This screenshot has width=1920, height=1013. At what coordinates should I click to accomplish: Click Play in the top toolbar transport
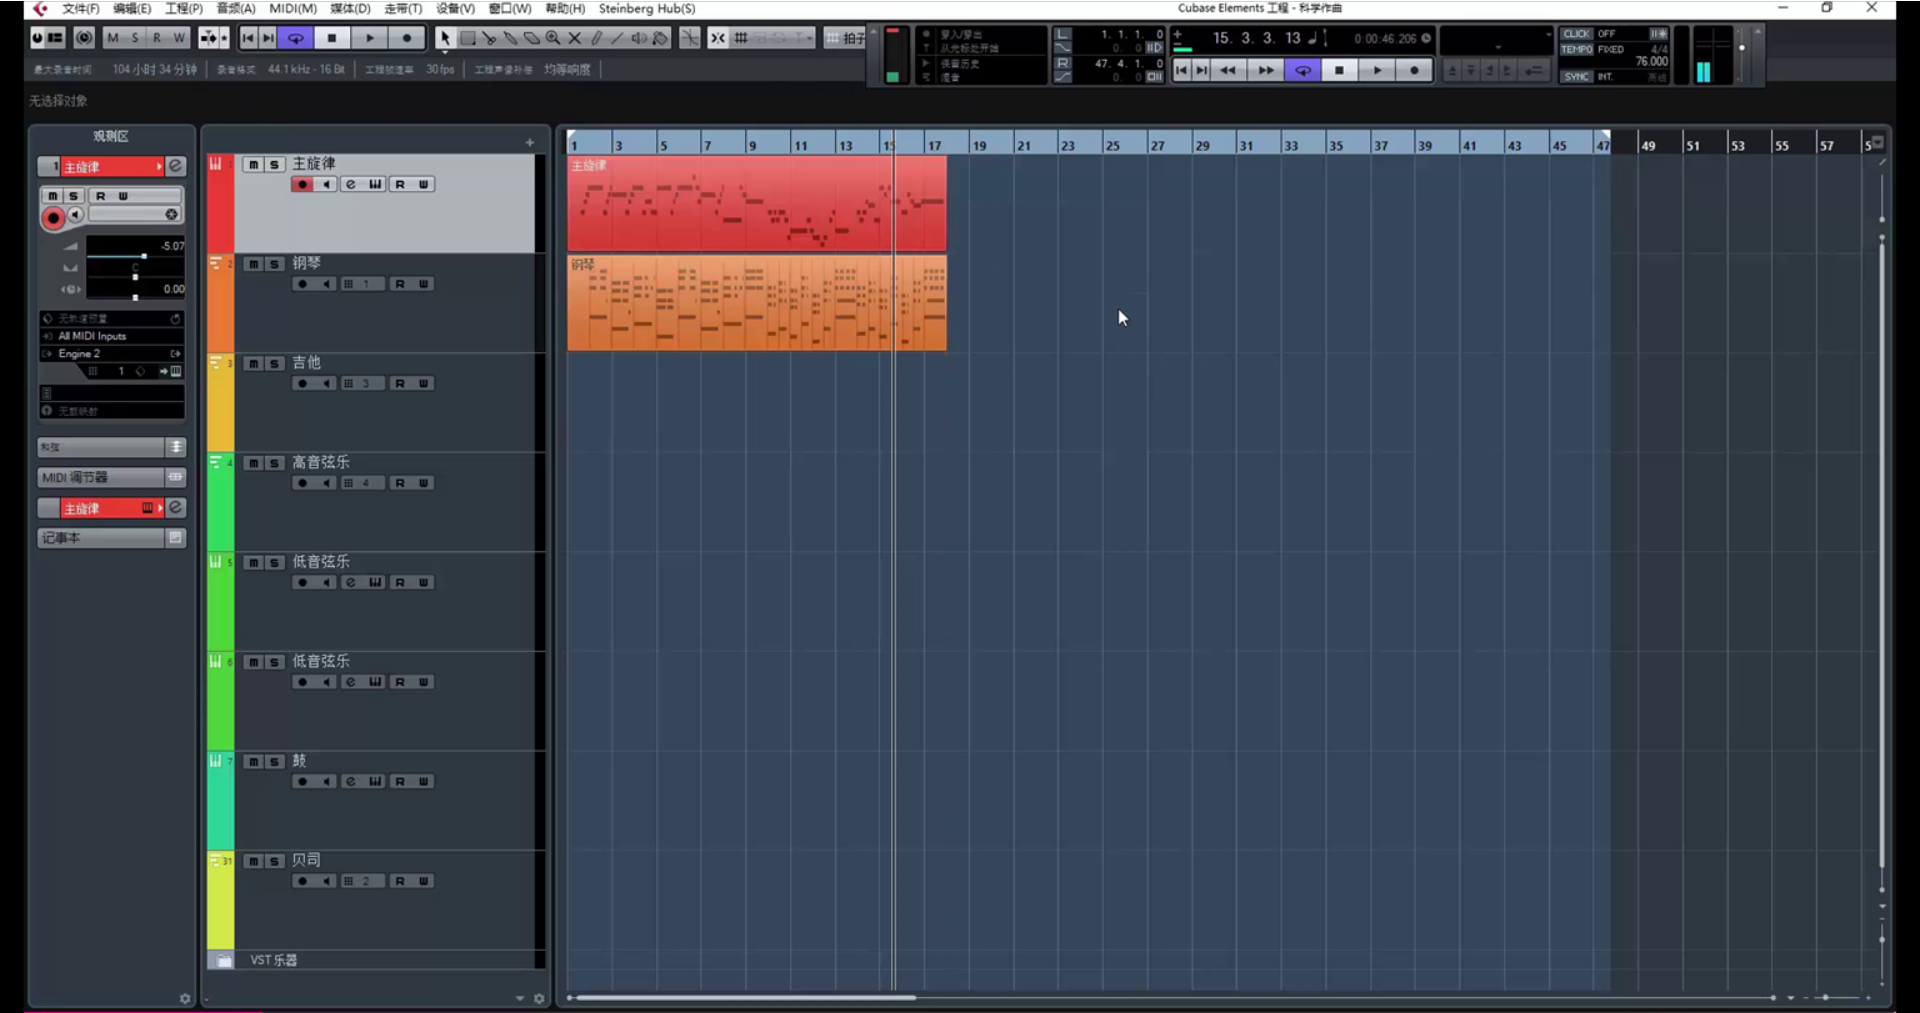[x=369, y=38]
